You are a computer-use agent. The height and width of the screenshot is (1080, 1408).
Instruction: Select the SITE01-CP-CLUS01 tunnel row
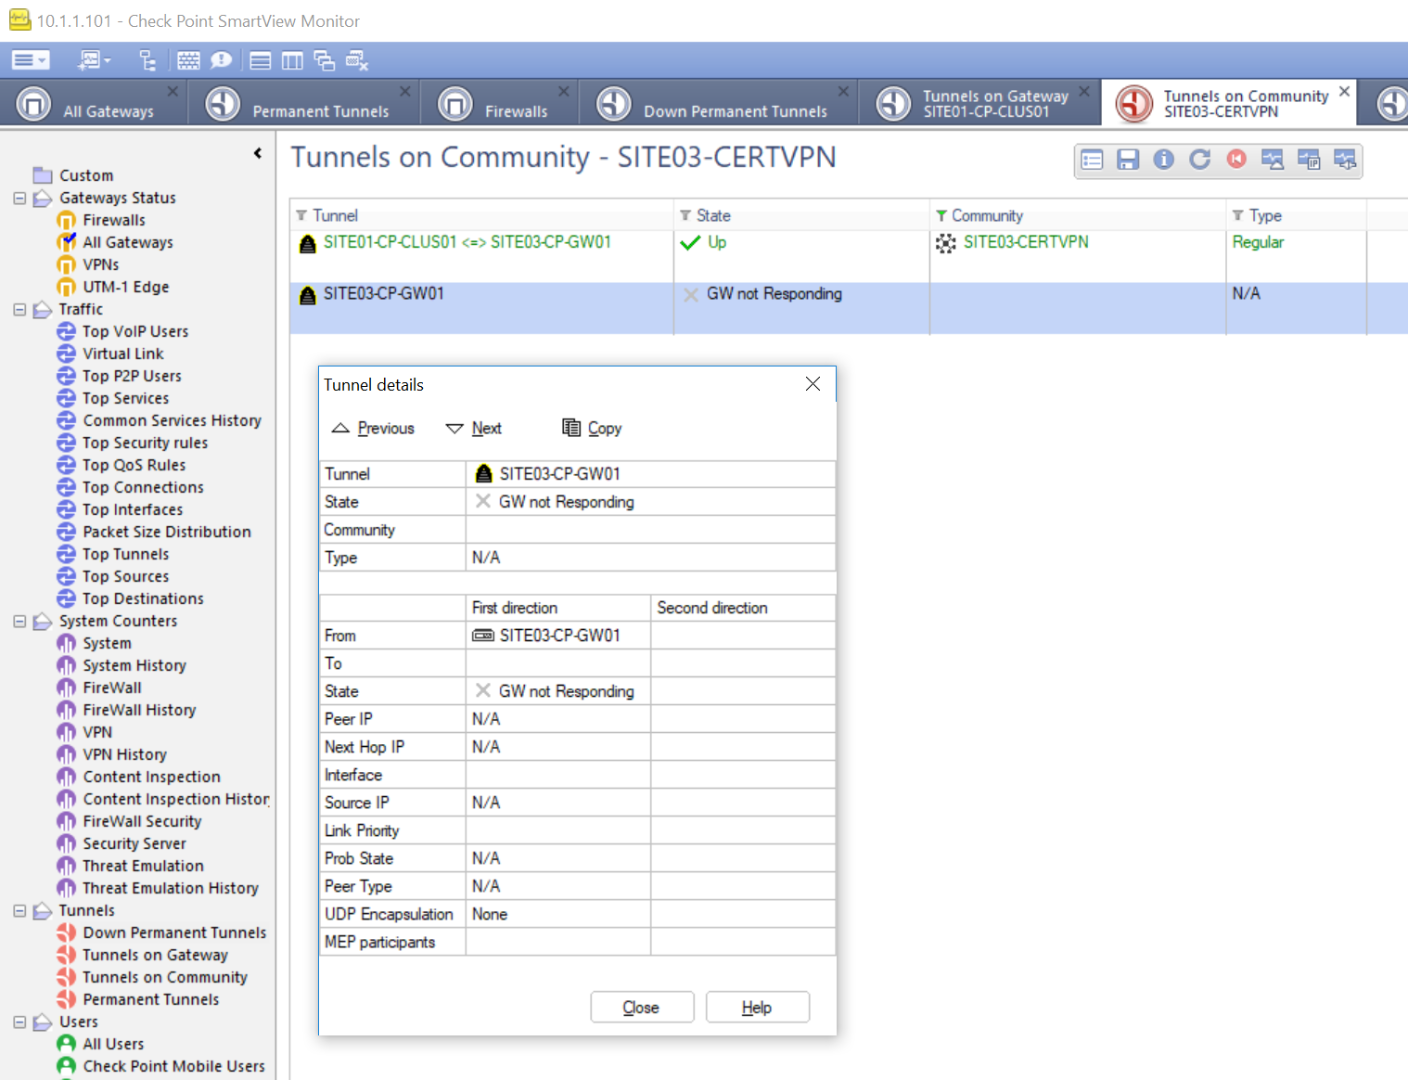[467, 242]
